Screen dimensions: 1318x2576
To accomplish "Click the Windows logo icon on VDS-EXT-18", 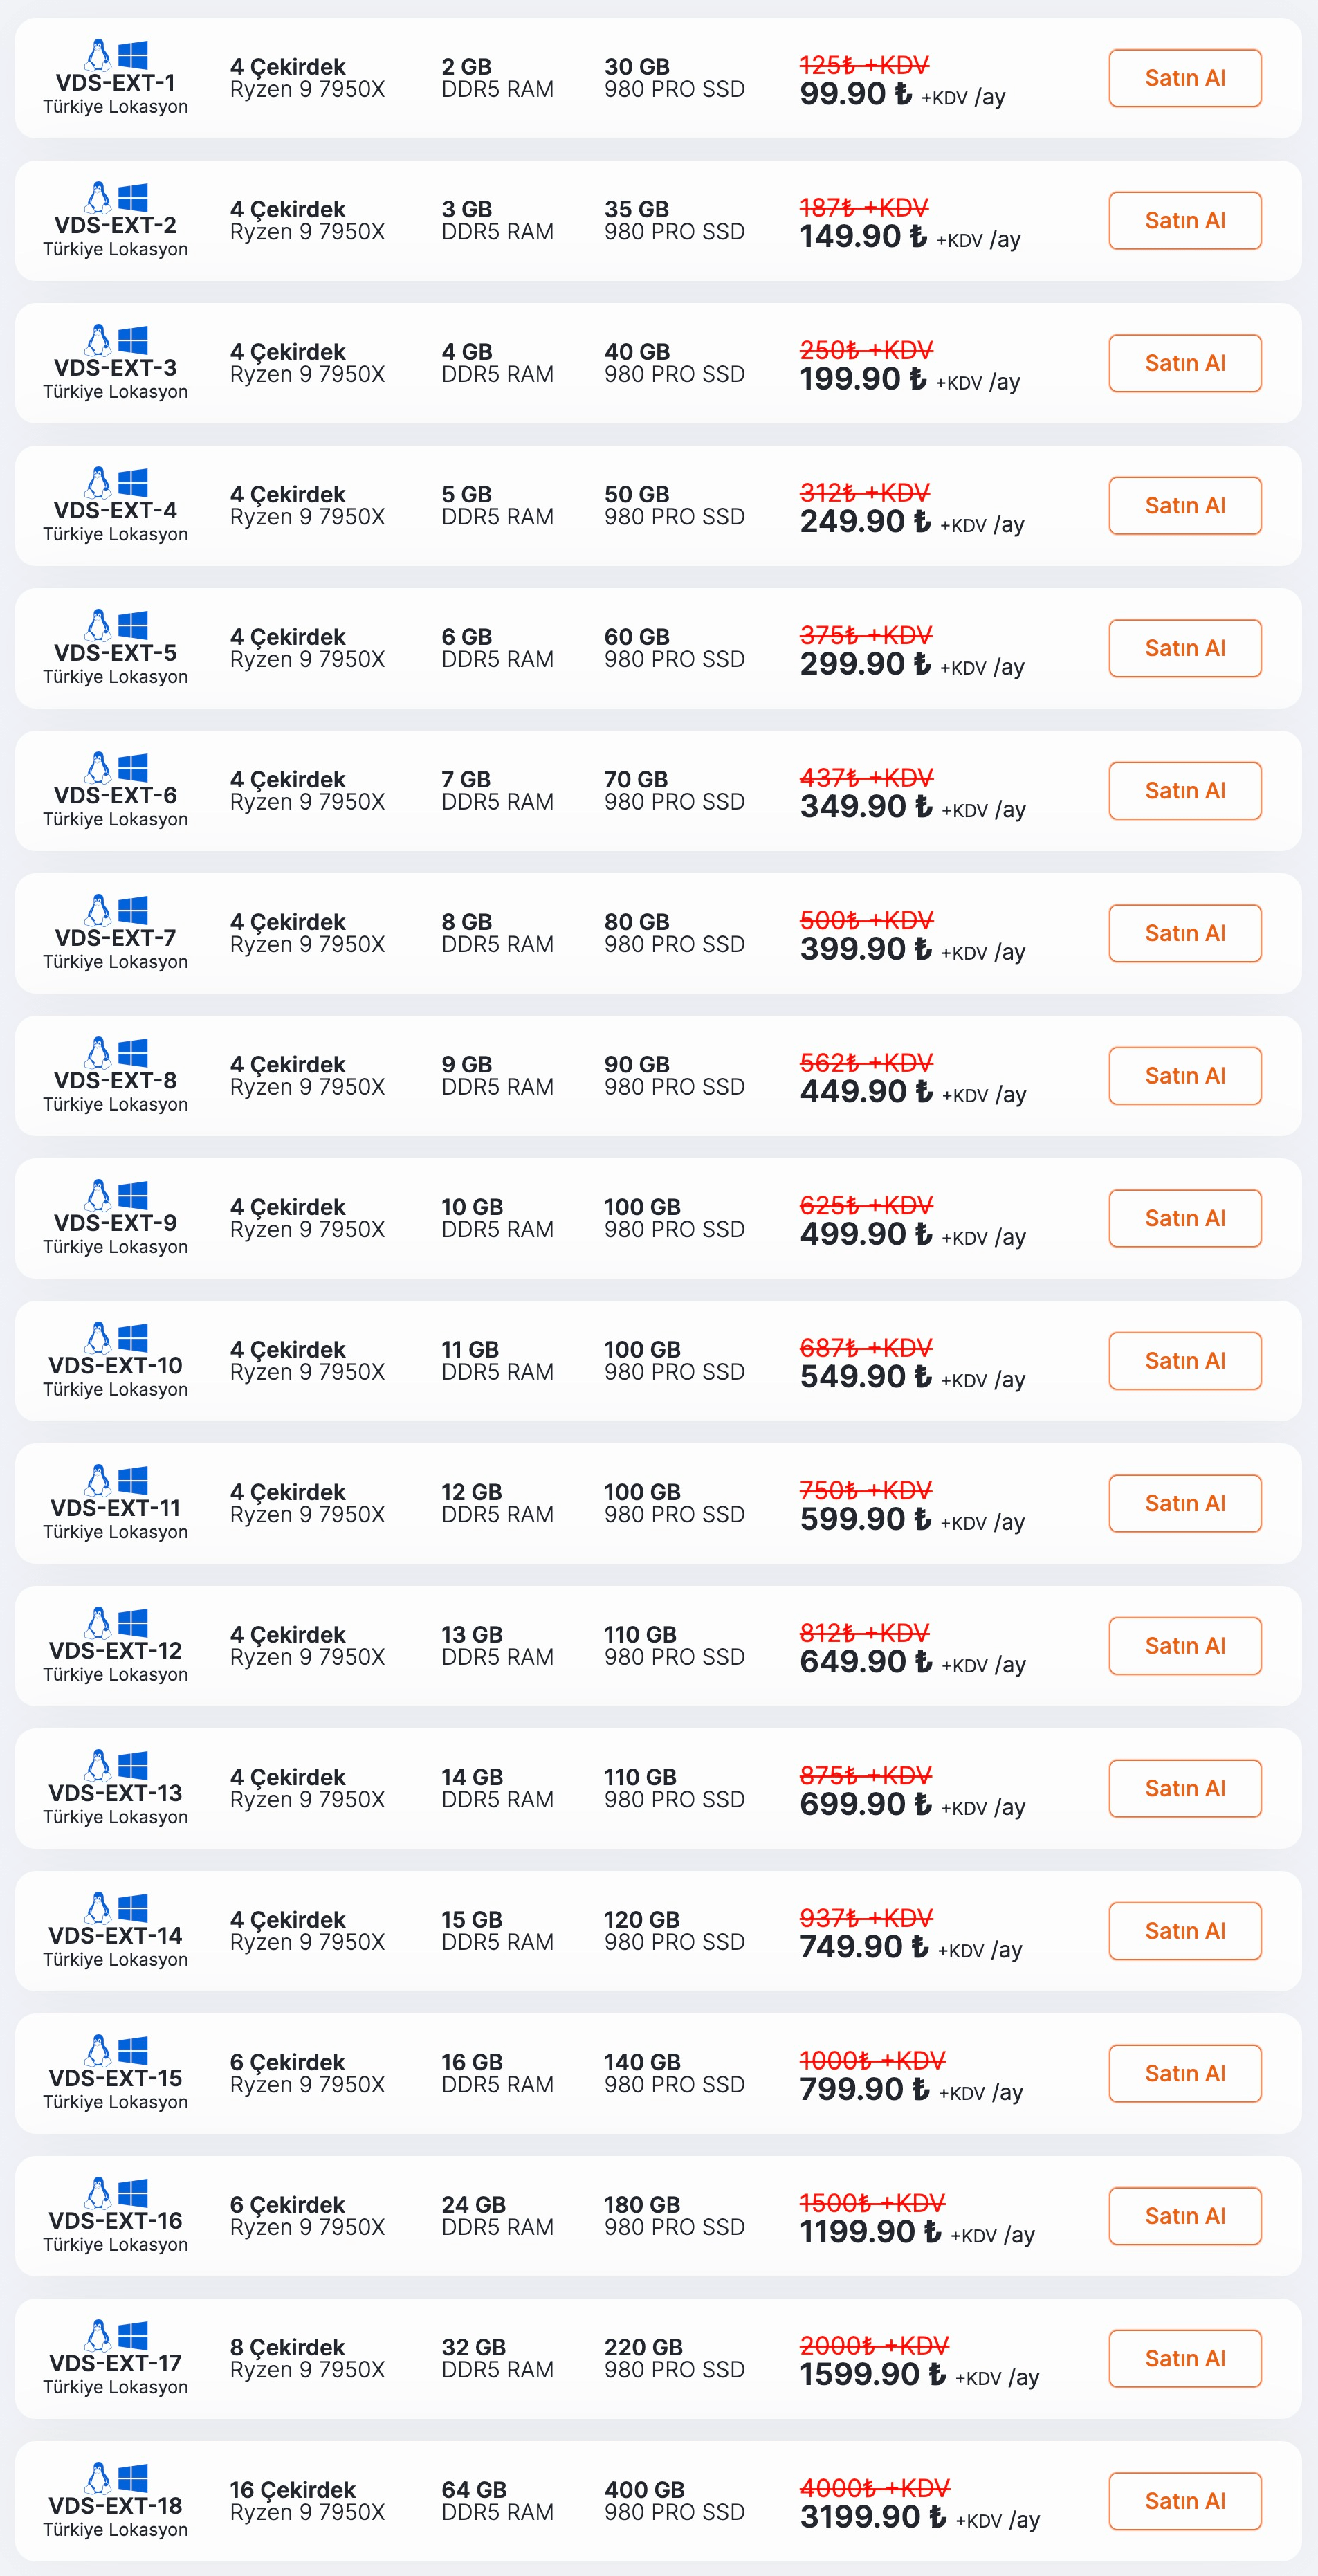I will [x=133, y=2477].
